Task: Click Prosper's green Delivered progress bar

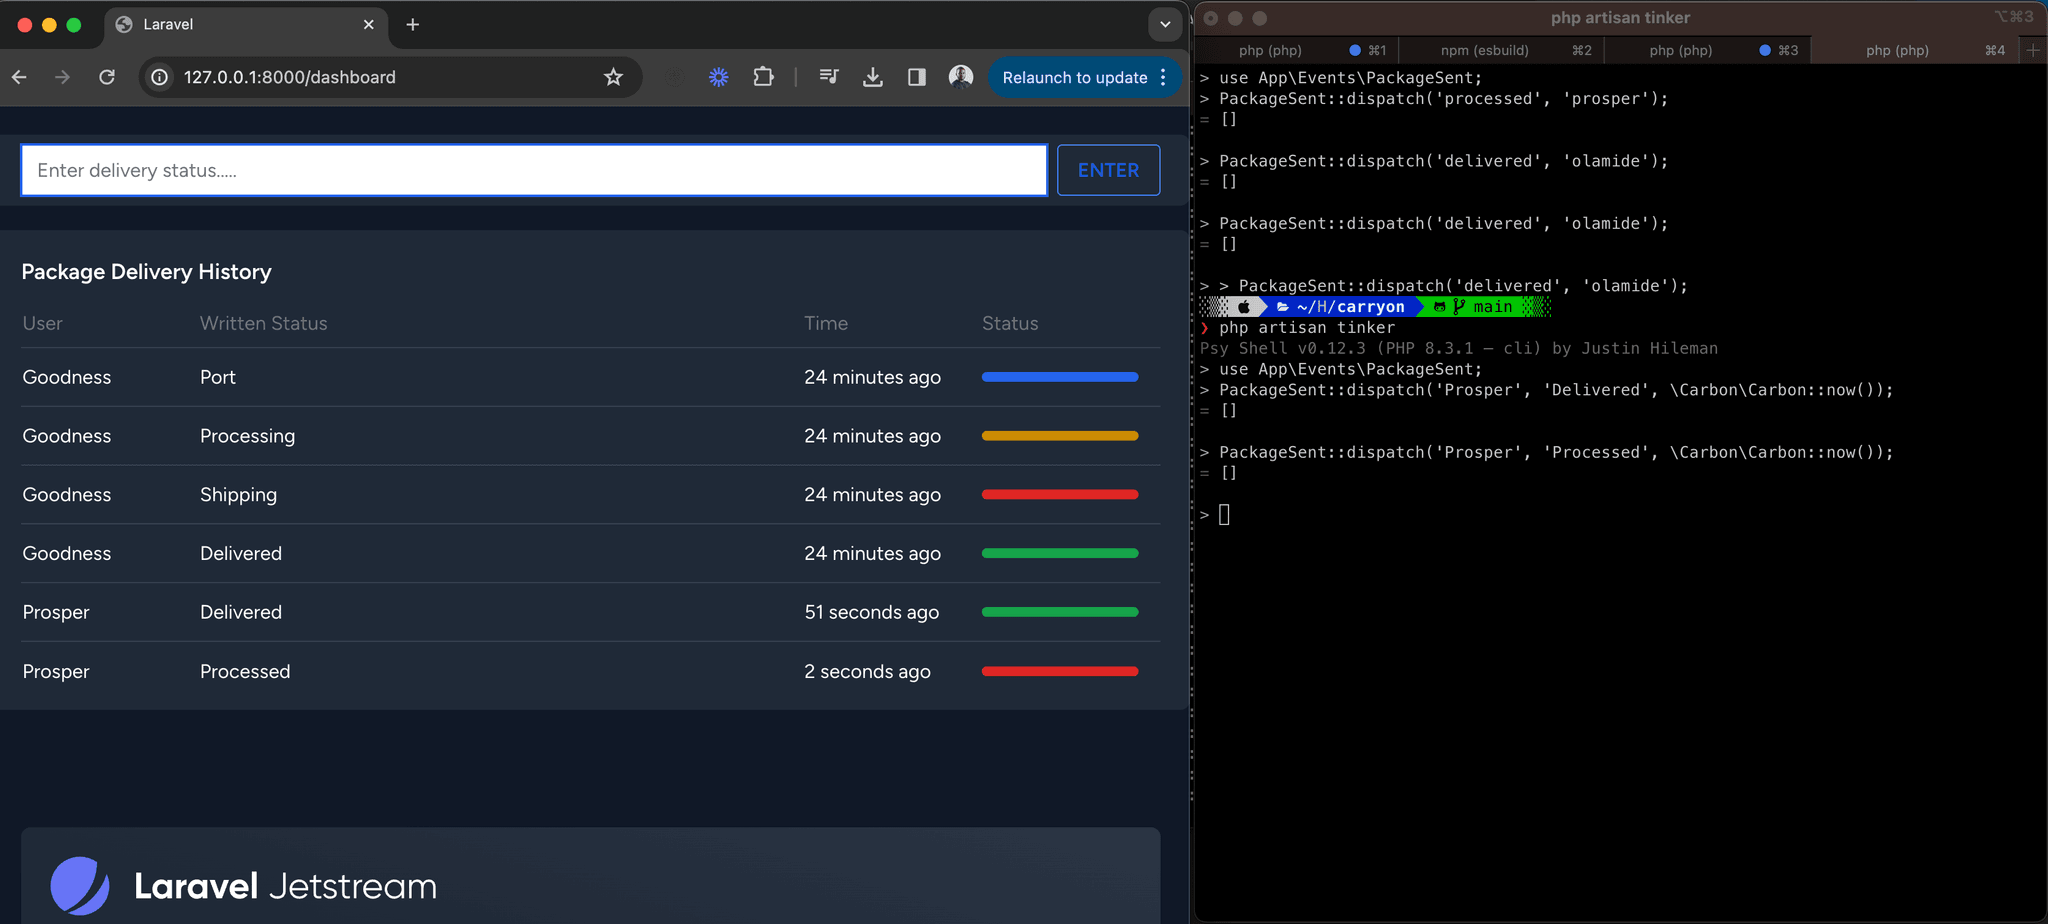Action: pyautogui.click(x=1059, y=611)
